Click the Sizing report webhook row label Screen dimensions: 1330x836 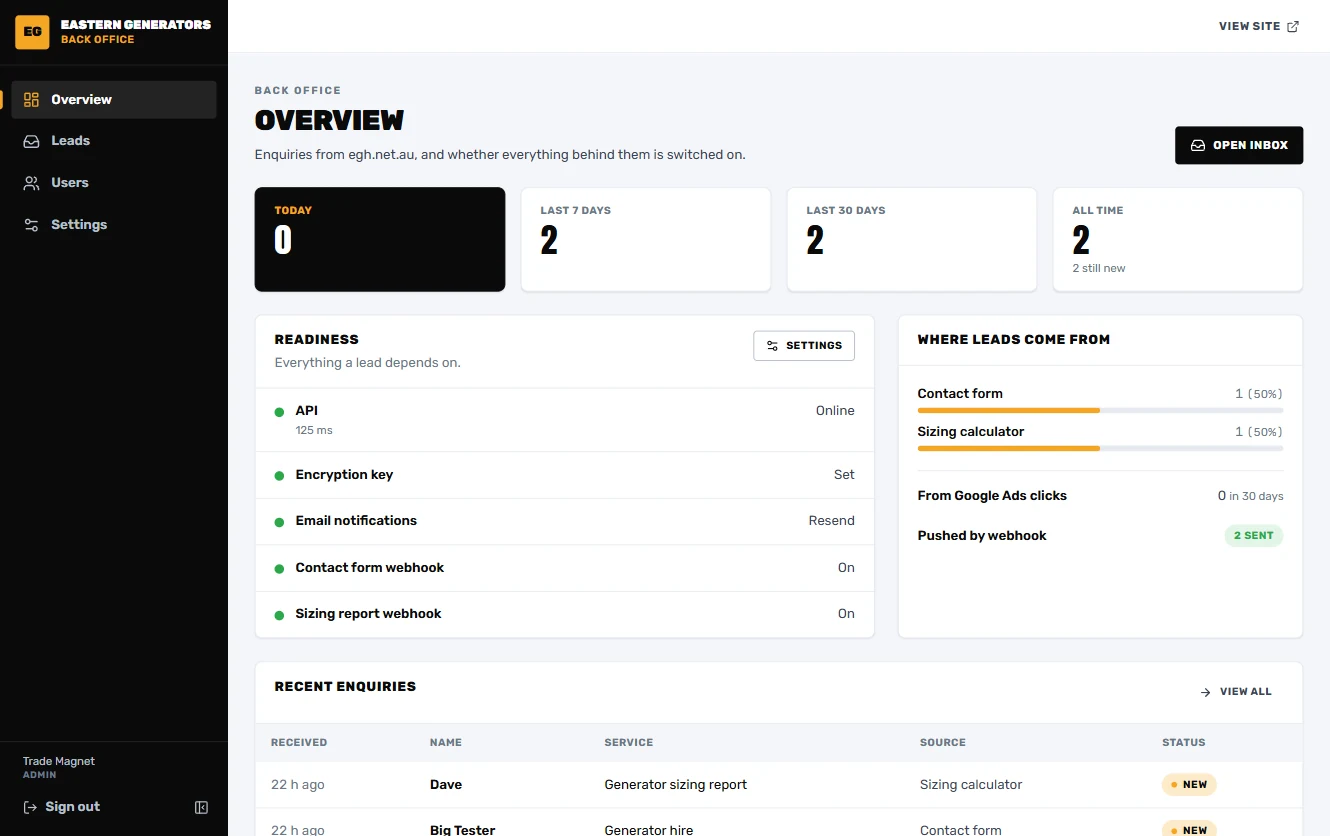(x=368, y=614)
